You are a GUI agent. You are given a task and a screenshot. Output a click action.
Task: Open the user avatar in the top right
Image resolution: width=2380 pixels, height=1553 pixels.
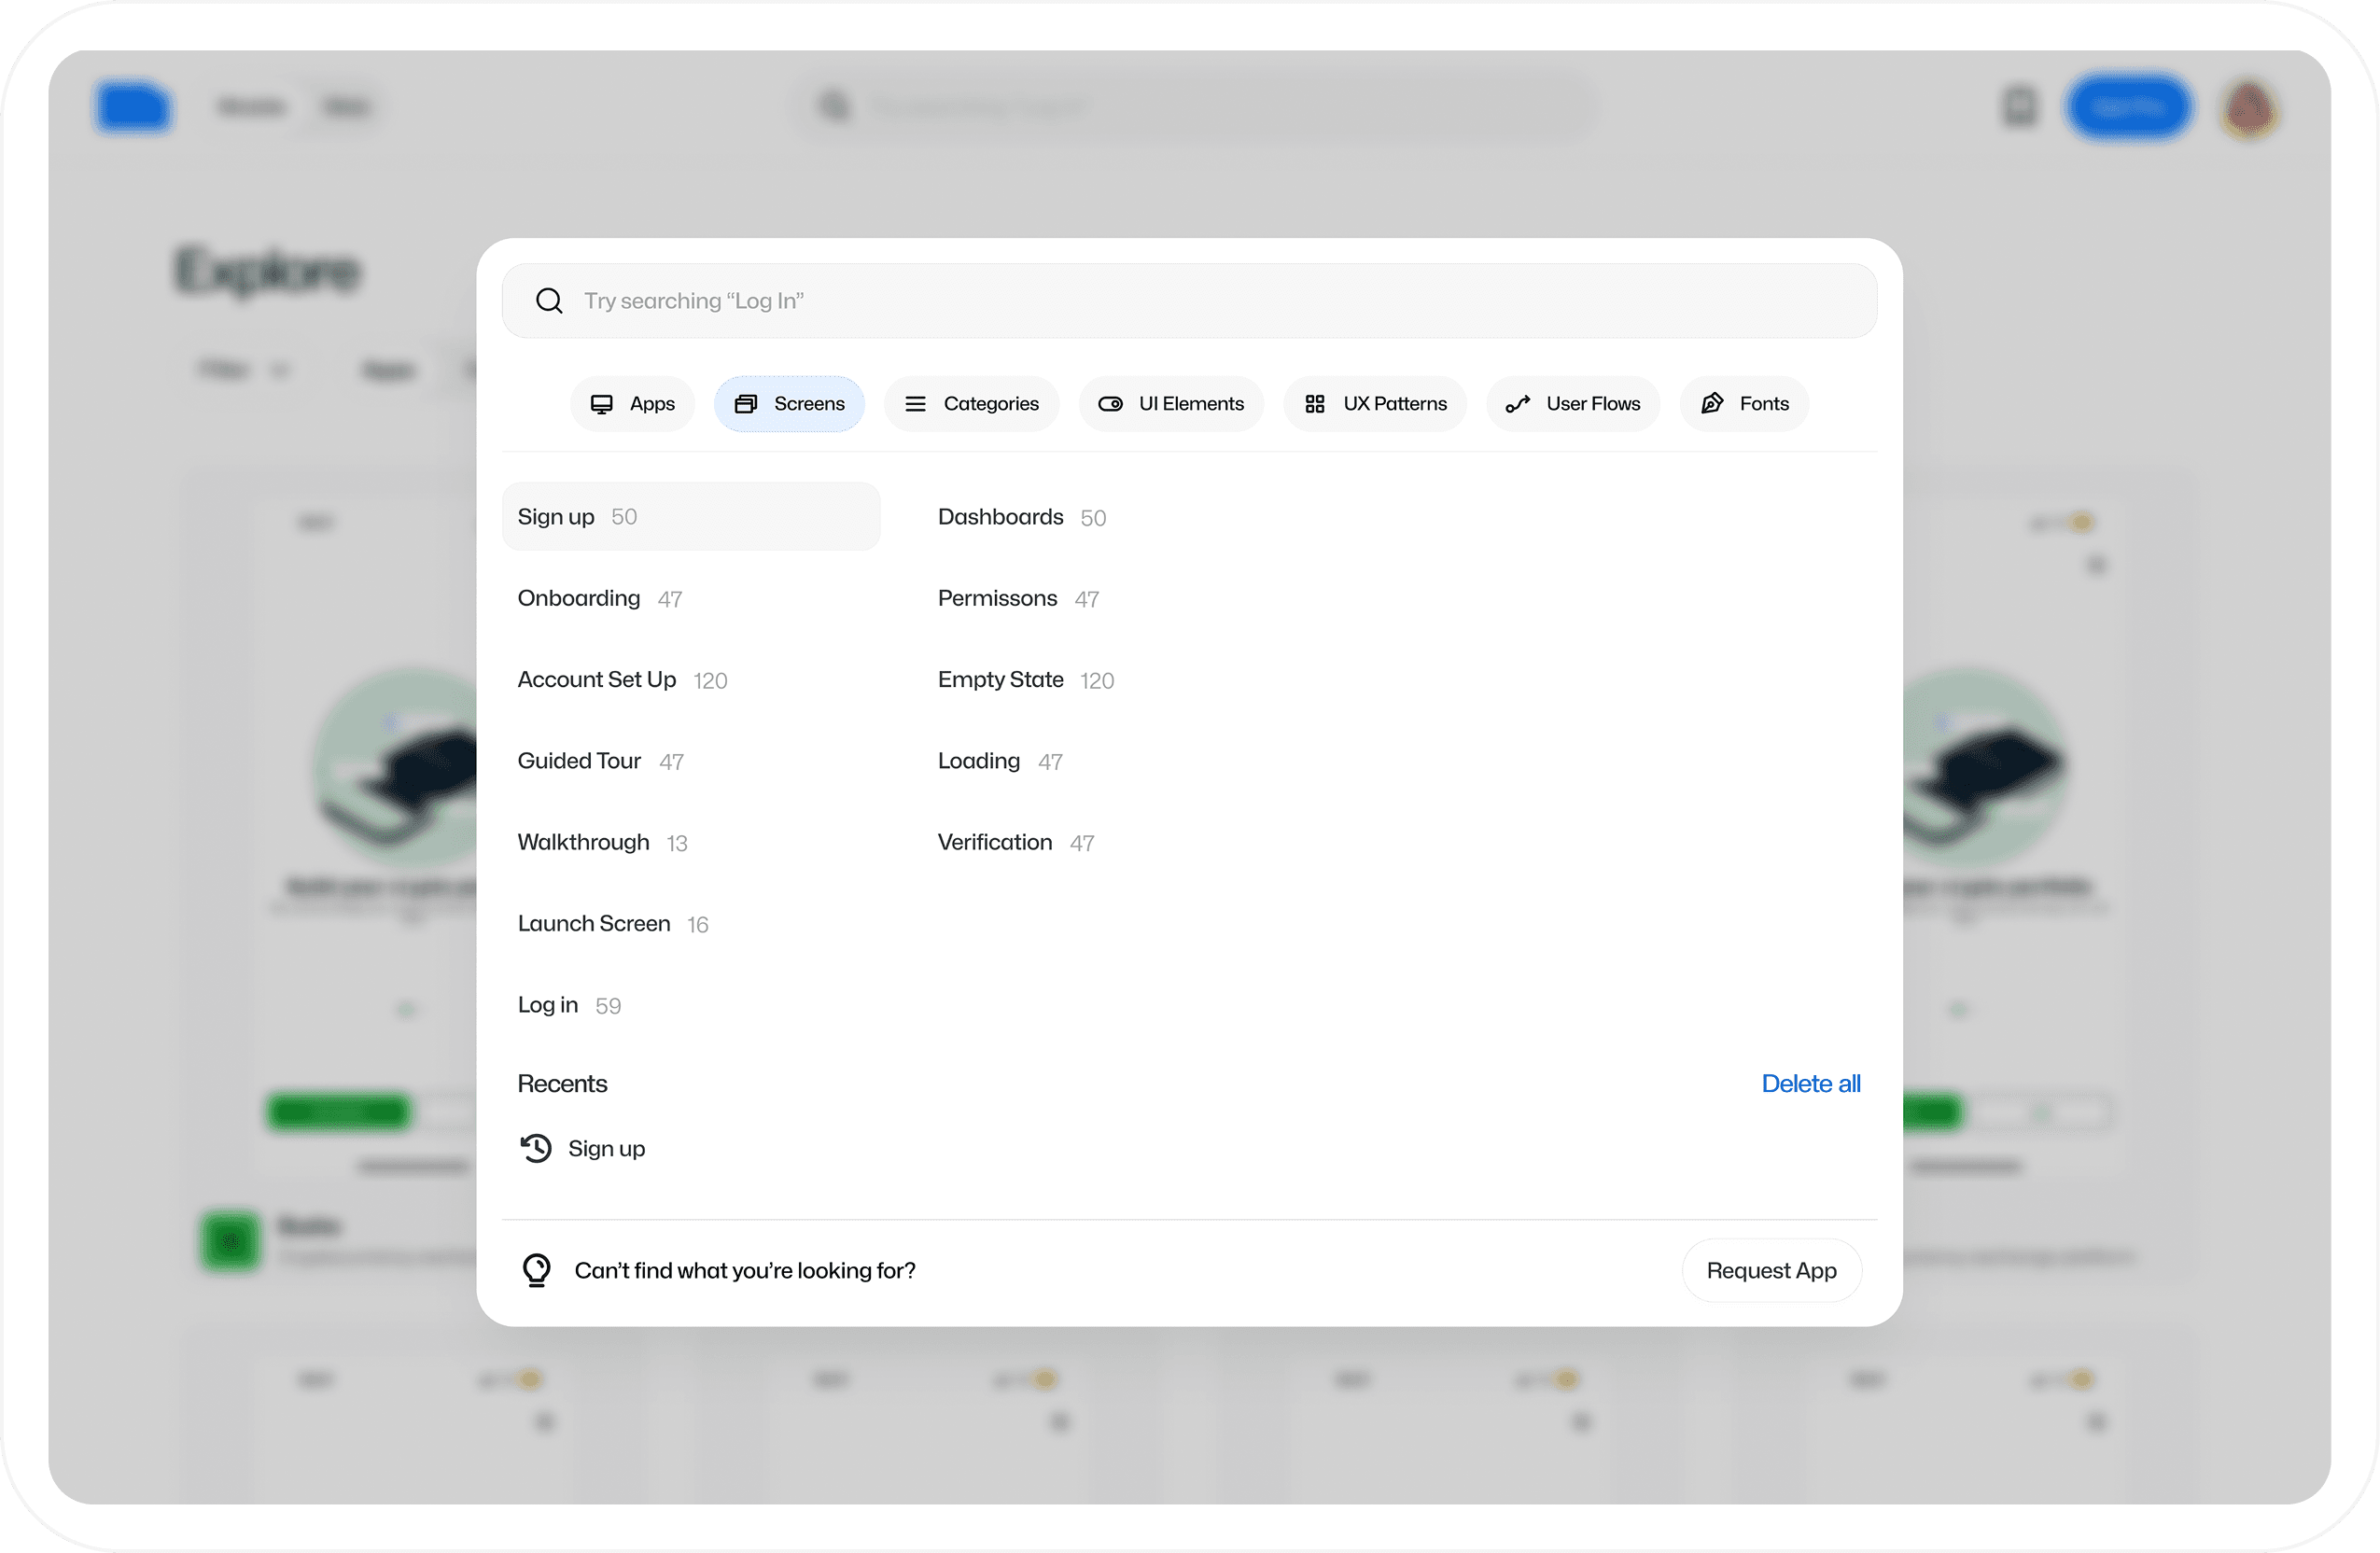2249,108
